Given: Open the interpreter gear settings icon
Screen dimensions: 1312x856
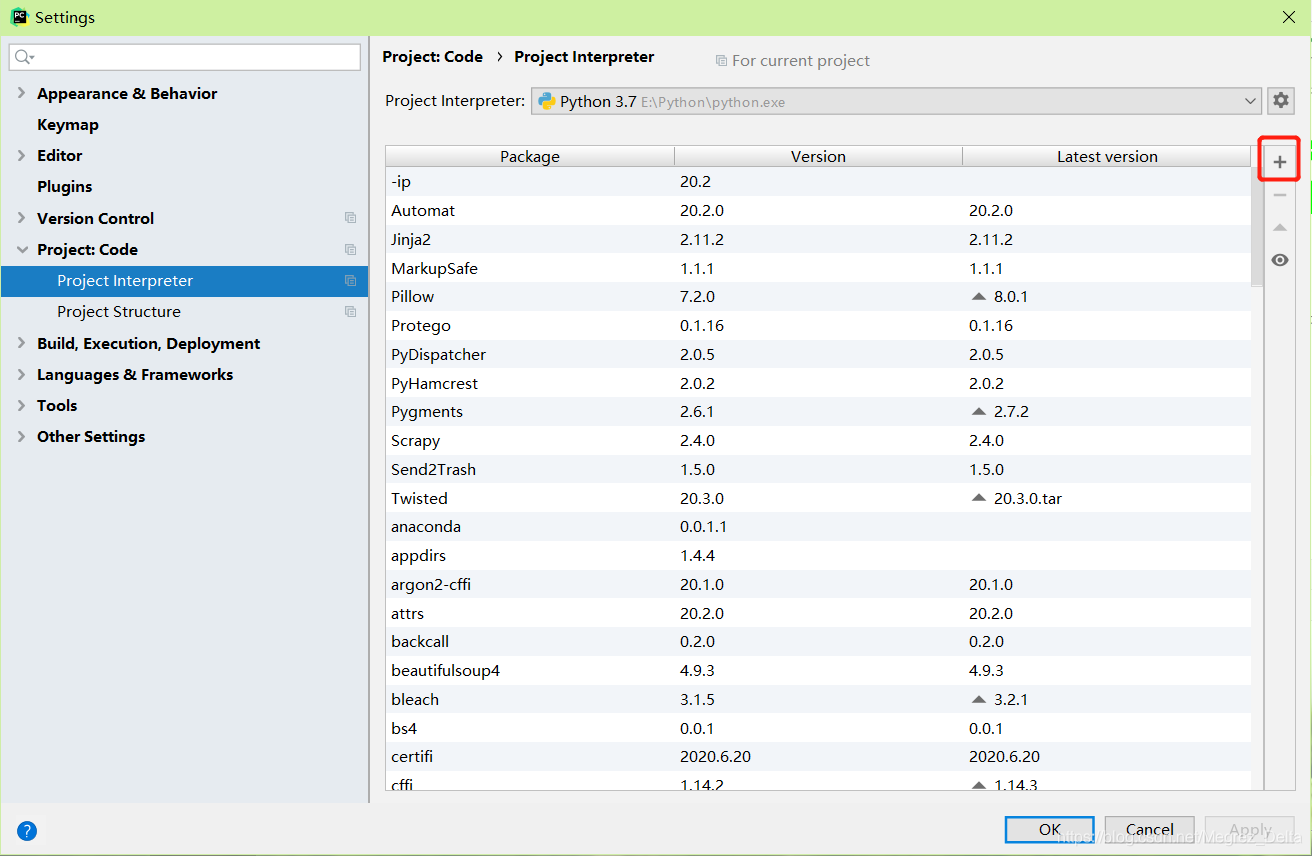Looking at the screenshot, I should click(1280, 101).
